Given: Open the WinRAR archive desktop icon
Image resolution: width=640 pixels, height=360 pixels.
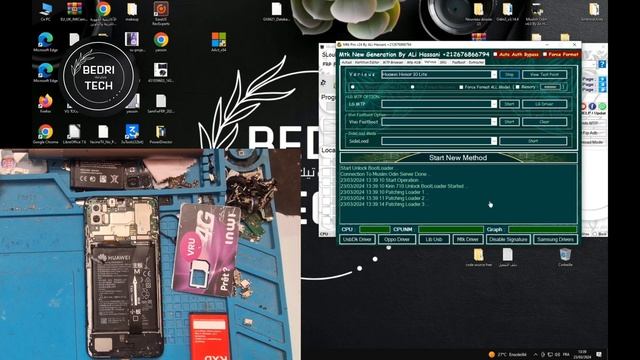Looking at the screenshot, I should 74,11.
